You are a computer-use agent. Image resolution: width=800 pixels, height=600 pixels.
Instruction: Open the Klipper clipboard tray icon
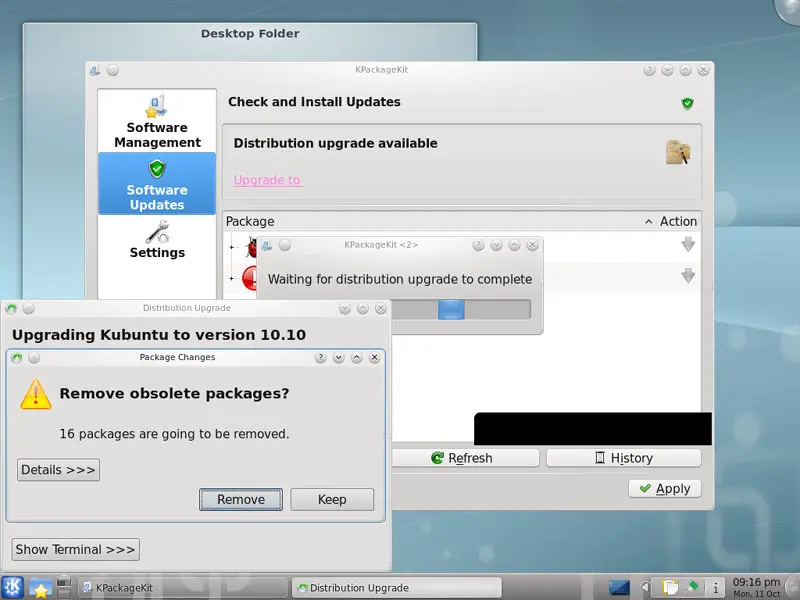tap(669, 588)
